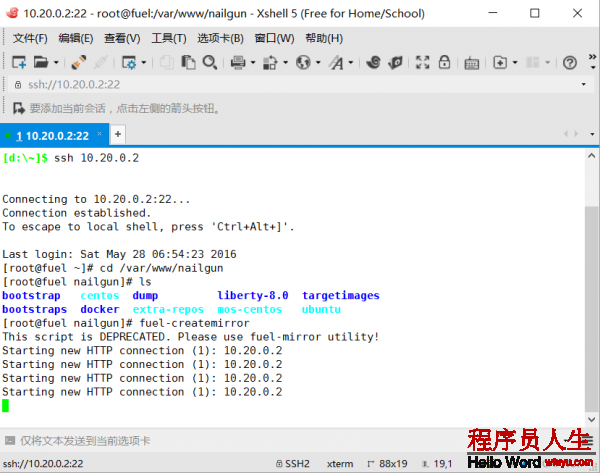Click the Paste clipboard icon
600x473 pixels.
(188, 62)
